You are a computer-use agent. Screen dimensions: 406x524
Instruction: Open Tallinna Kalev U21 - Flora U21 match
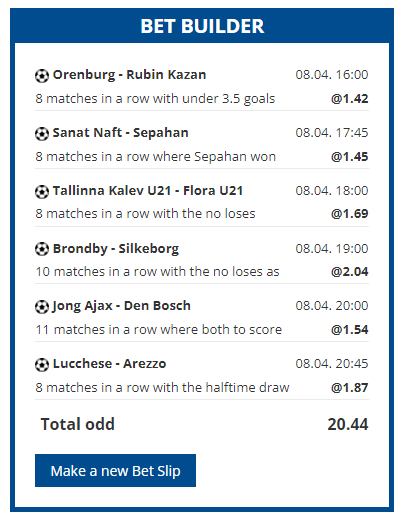pos(148,190)
